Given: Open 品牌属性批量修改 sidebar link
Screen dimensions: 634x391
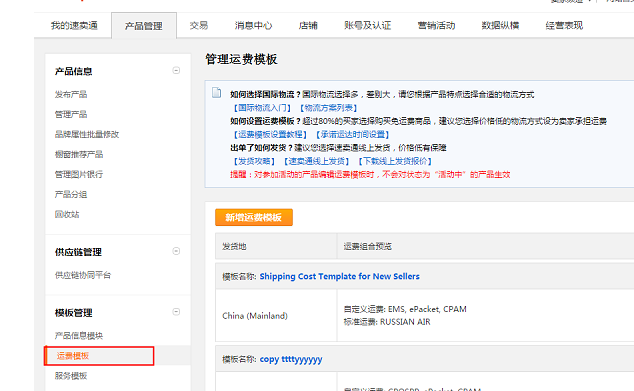Looking at the screenshot, I should (87, 134).
